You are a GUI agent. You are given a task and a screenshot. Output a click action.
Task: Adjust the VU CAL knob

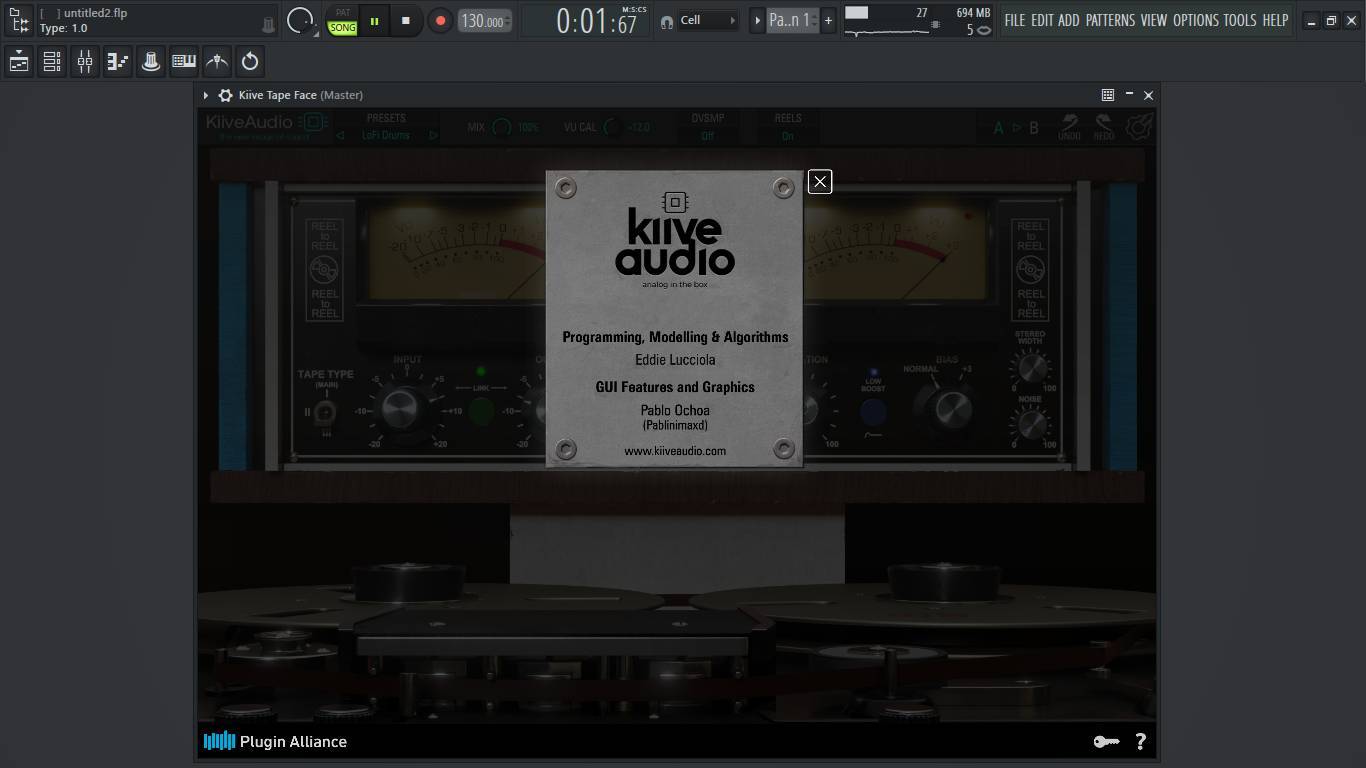tap(612, 128)
